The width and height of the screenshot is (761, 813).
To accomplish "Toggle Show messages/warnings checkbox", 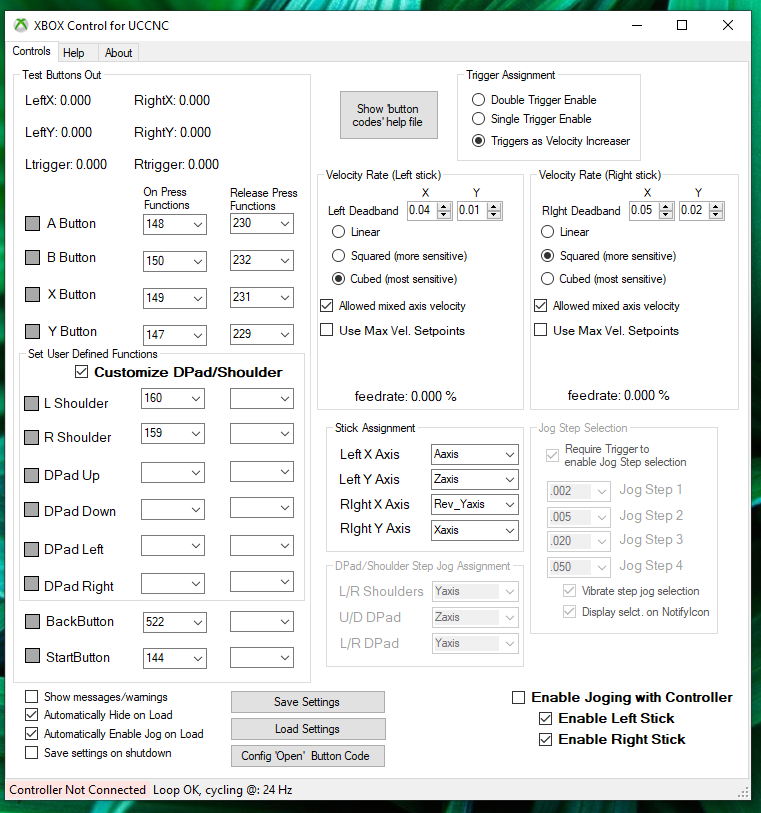I will (x=32, y=697).
